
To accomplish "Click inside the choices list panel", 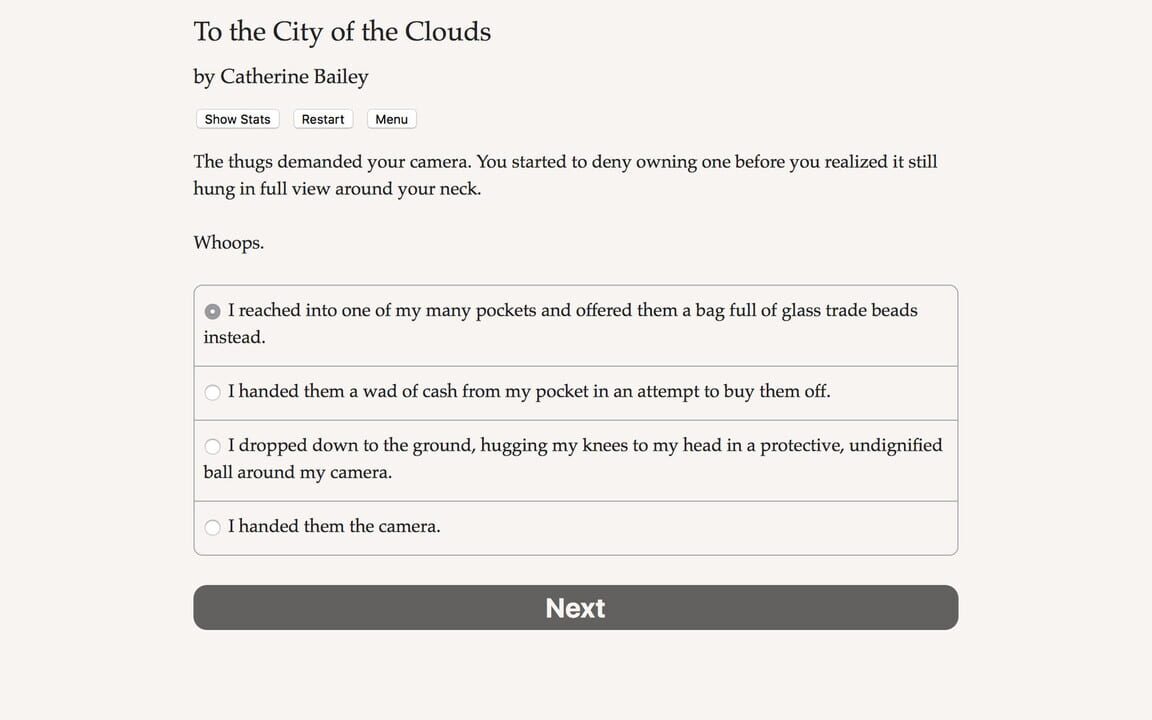I will 575,420.
